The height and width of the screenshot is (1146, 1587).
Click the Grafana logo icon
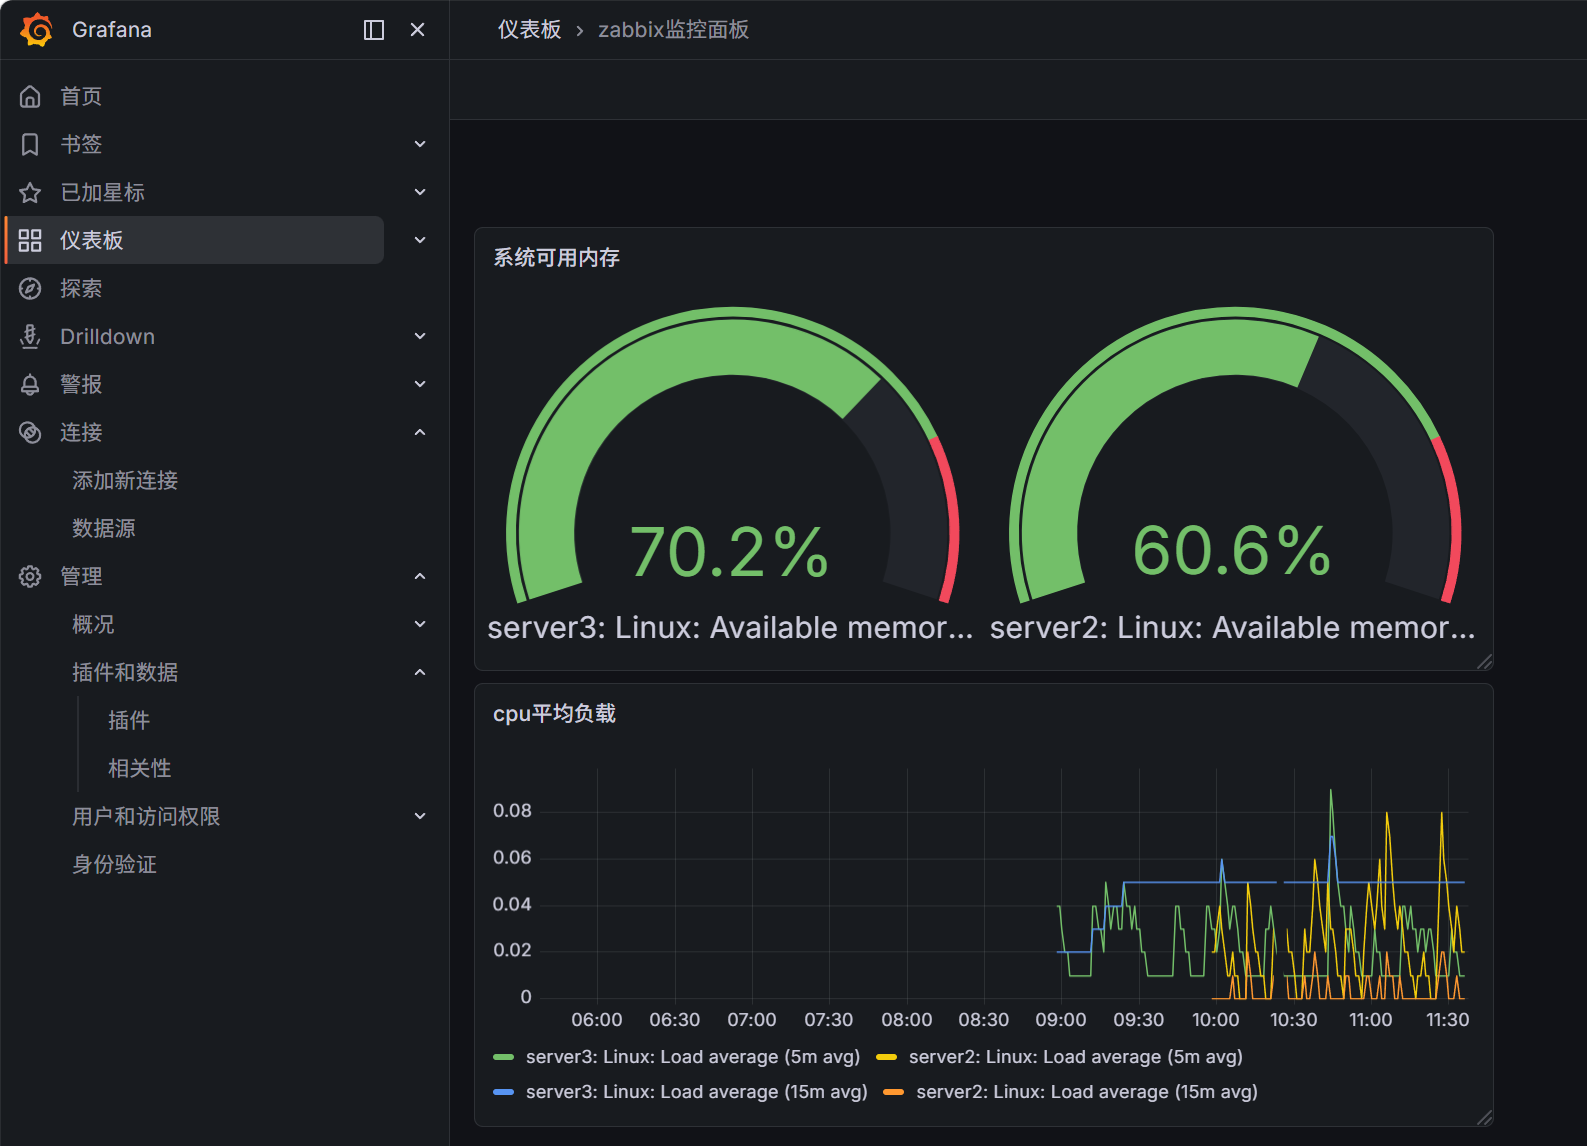tap(37, 30)
